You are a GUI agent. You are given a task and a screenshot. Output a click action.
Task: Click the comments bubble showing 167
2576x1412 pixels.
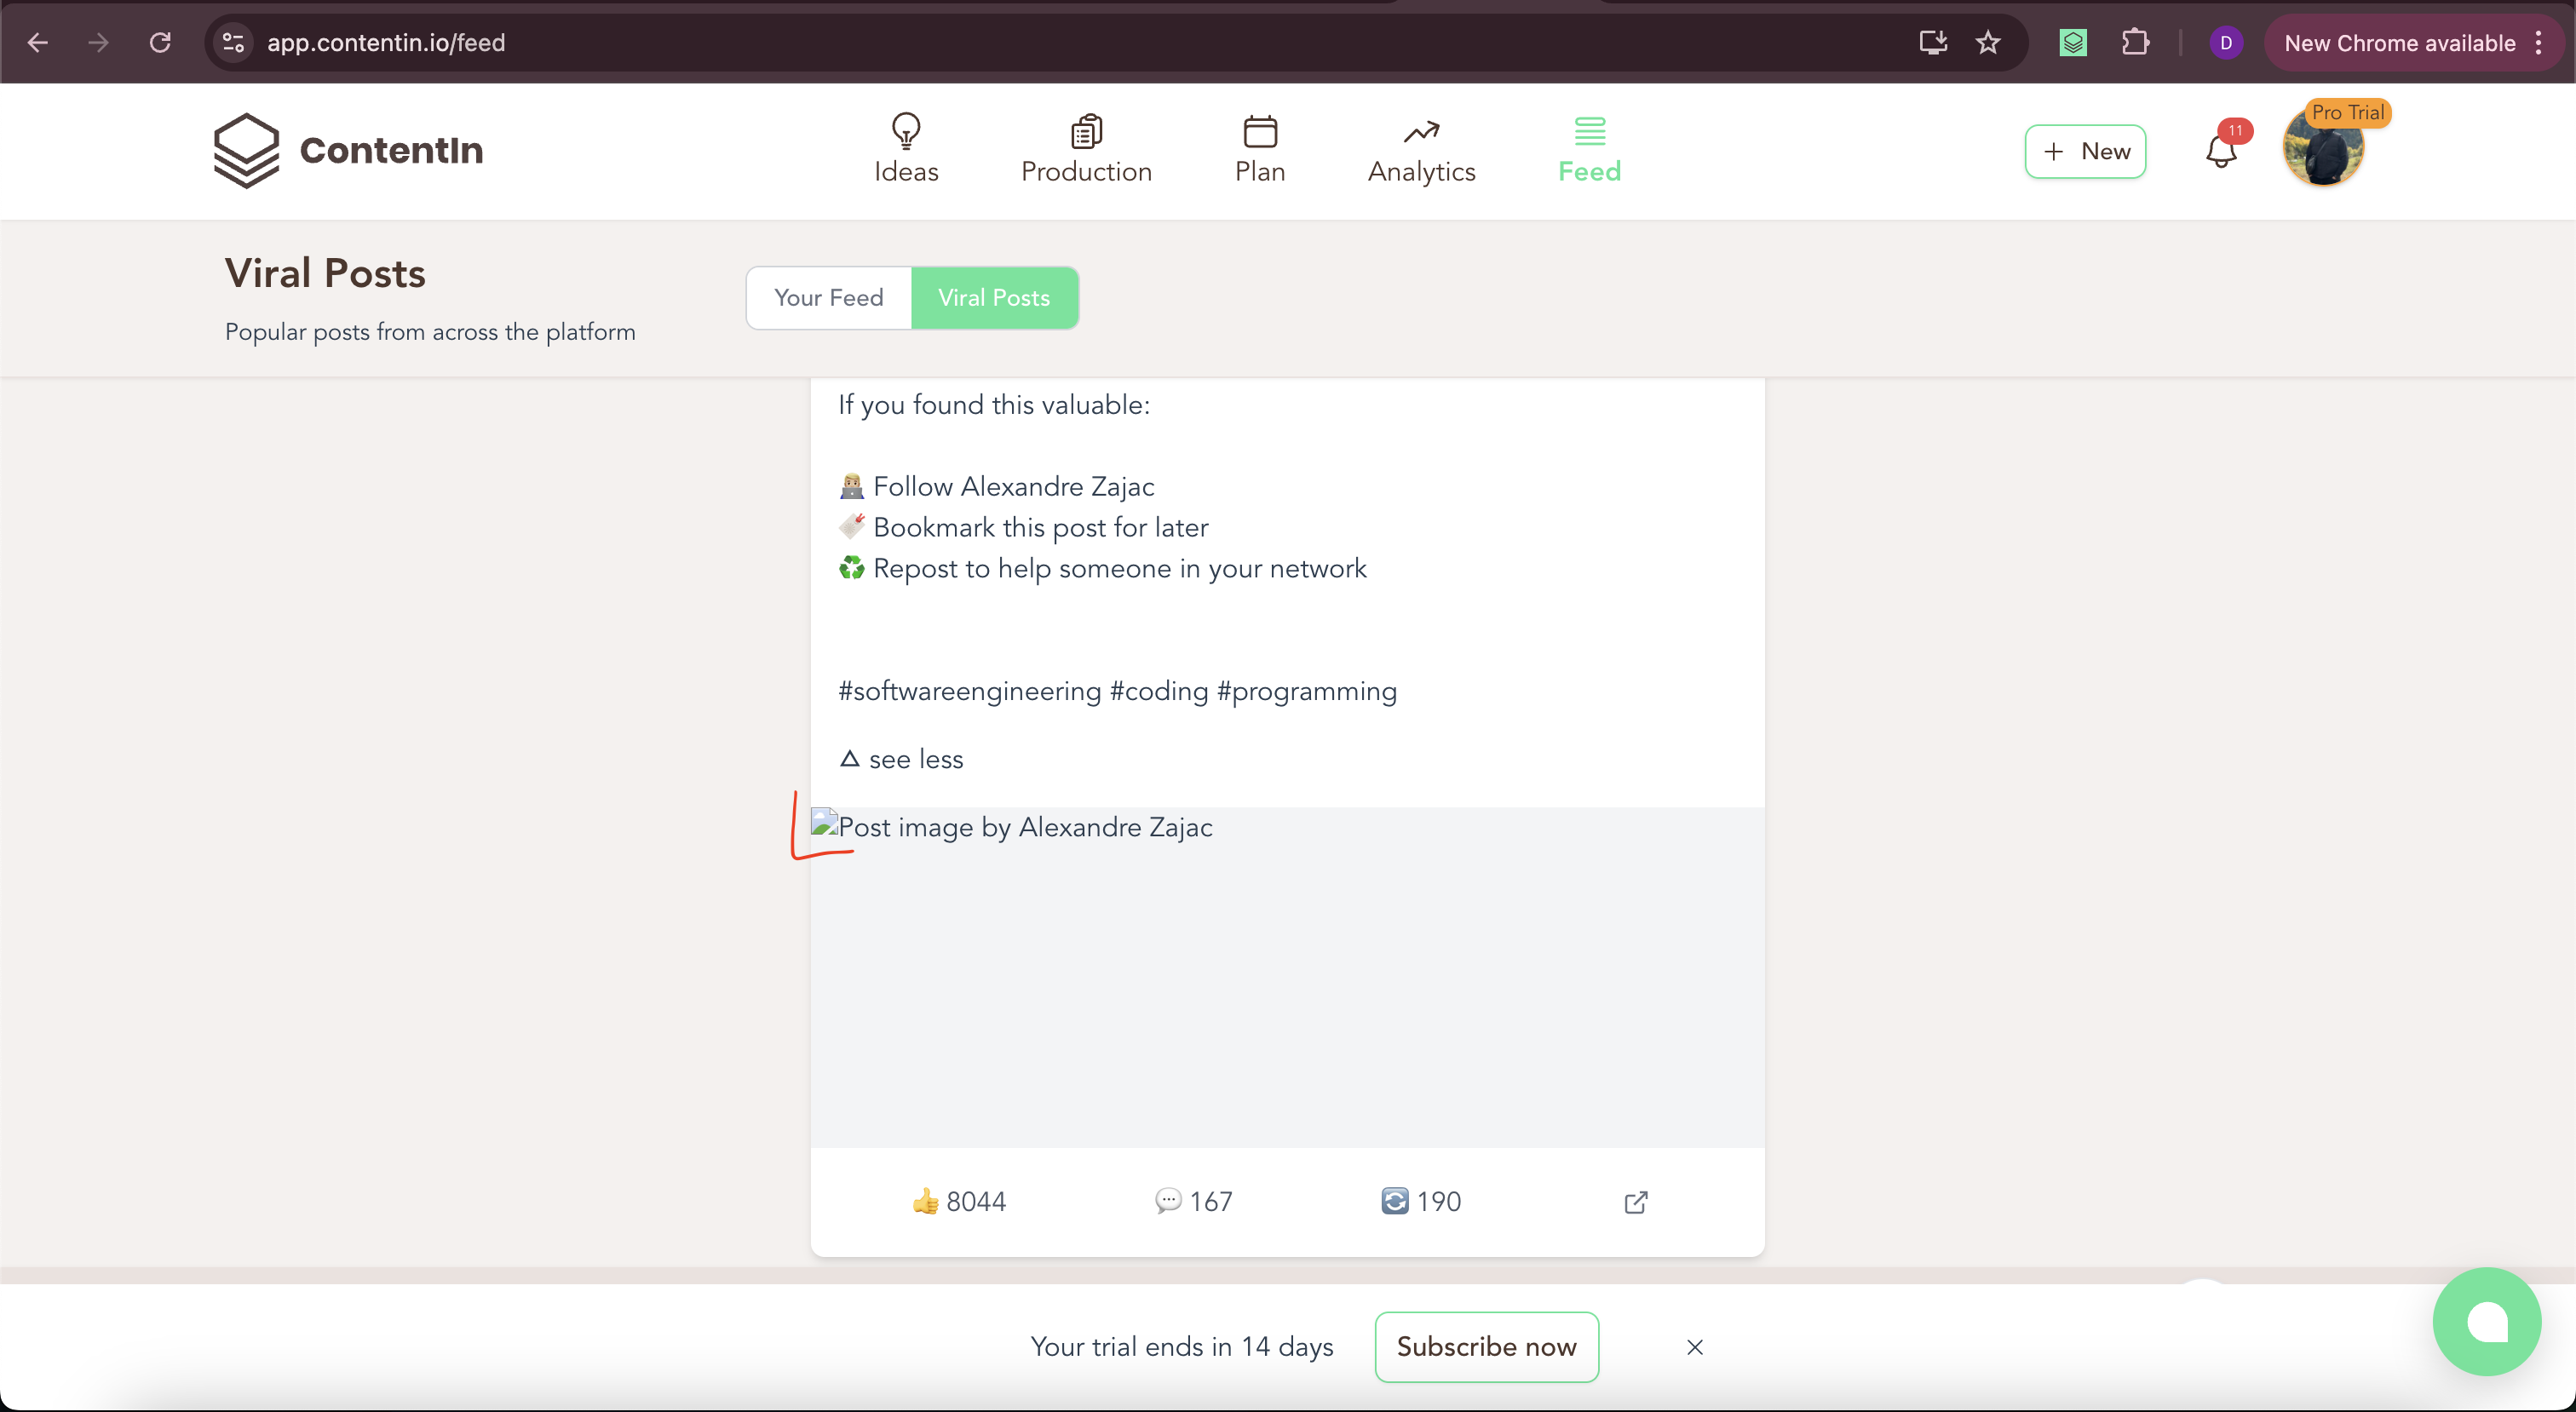coord(1192,1201)
